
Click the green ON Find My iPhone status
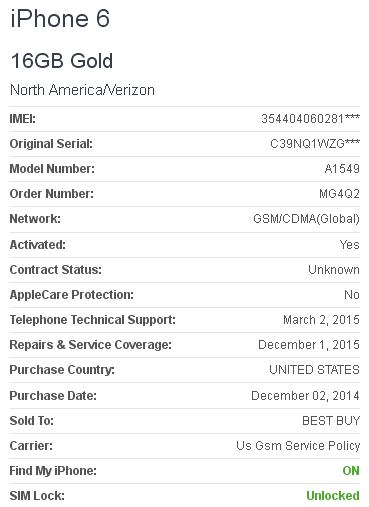[351, 471]
